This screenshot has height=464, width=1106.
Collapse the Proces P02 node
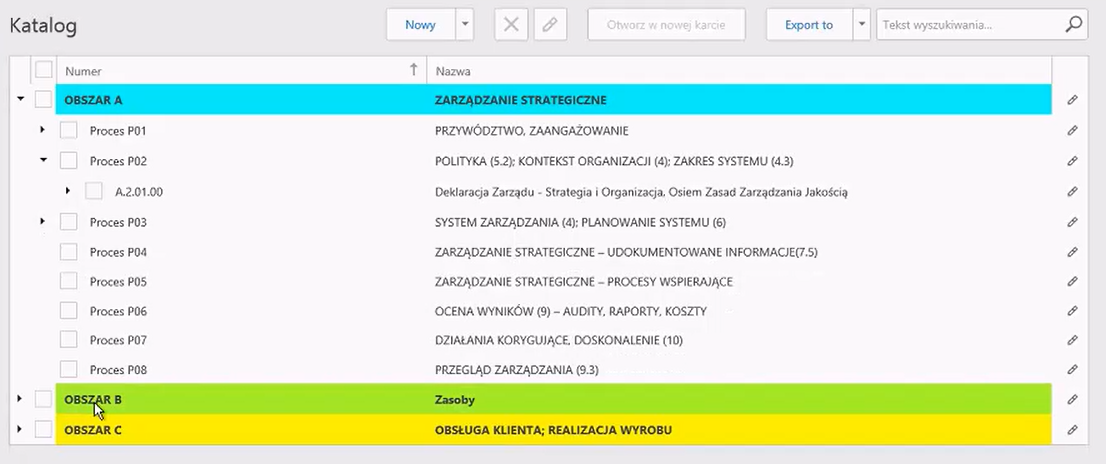tap(44, 159)
